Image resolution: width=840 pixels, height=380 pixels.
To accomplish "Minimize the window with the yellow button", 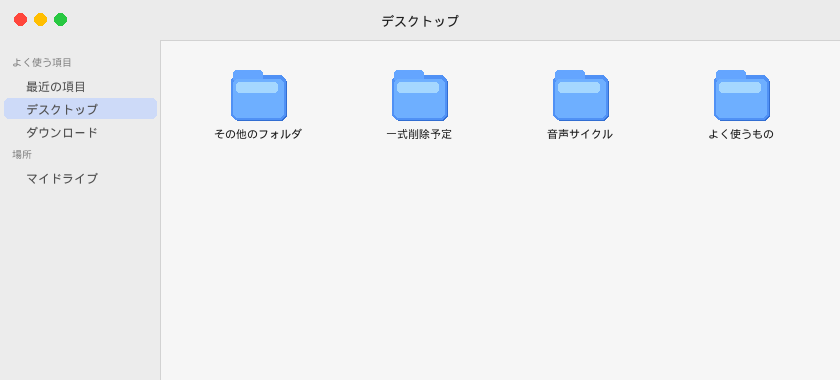I will coord(41,20).
